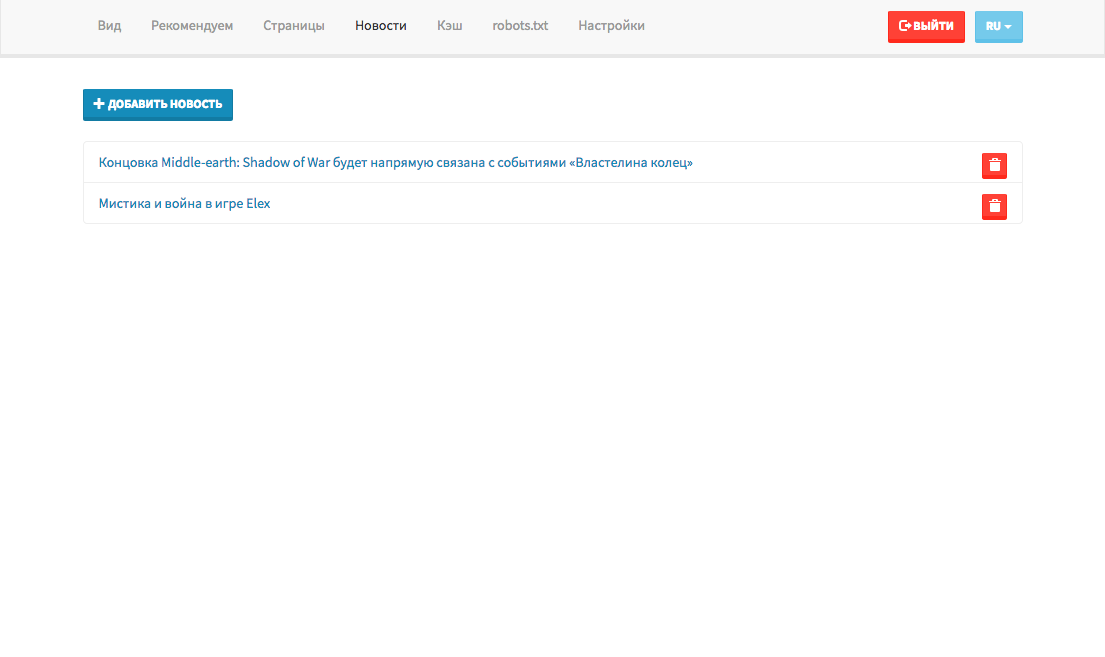Viewport: 1105px width, 657px height.
Task: Open the robots.txt editor page
Action: click(x=520, y=26)
